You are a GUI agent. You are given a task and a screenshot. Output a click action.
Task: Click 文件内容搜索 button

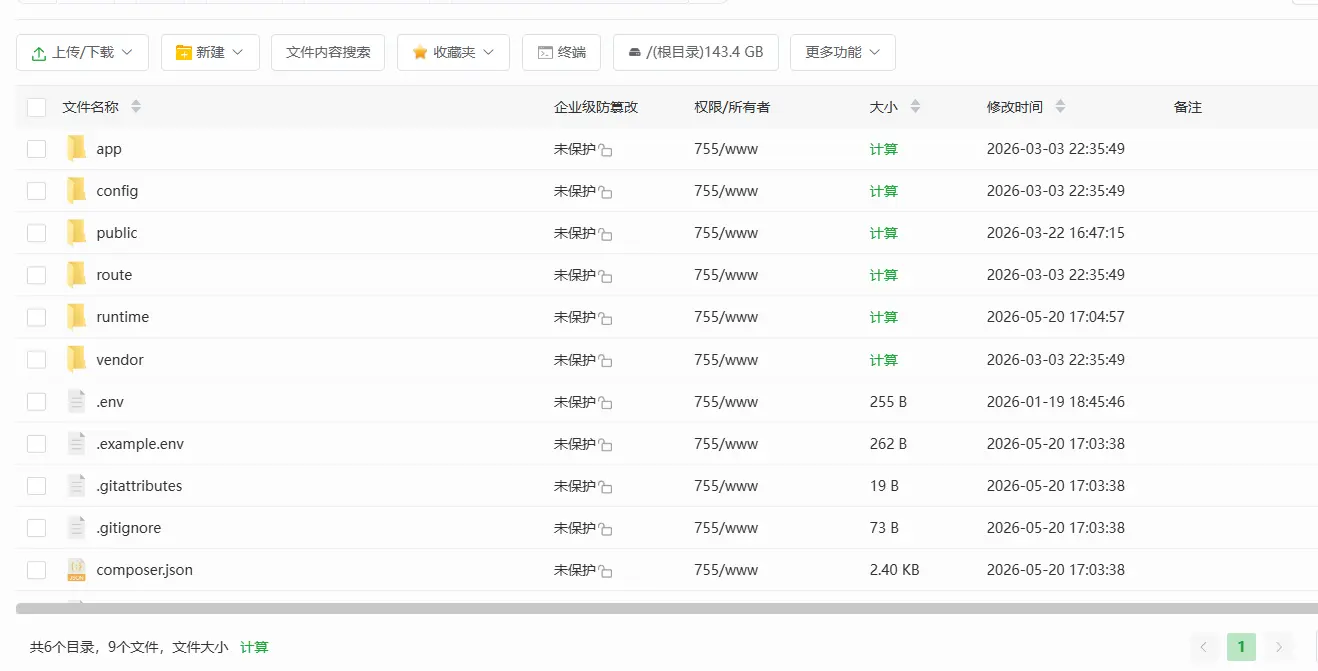pyautogui.click(x=328, y=52)
